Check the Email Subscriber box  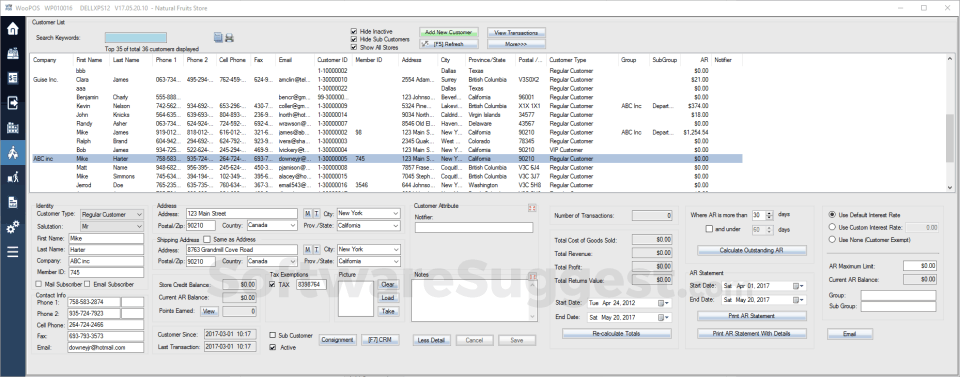click(x=87, y=284)
